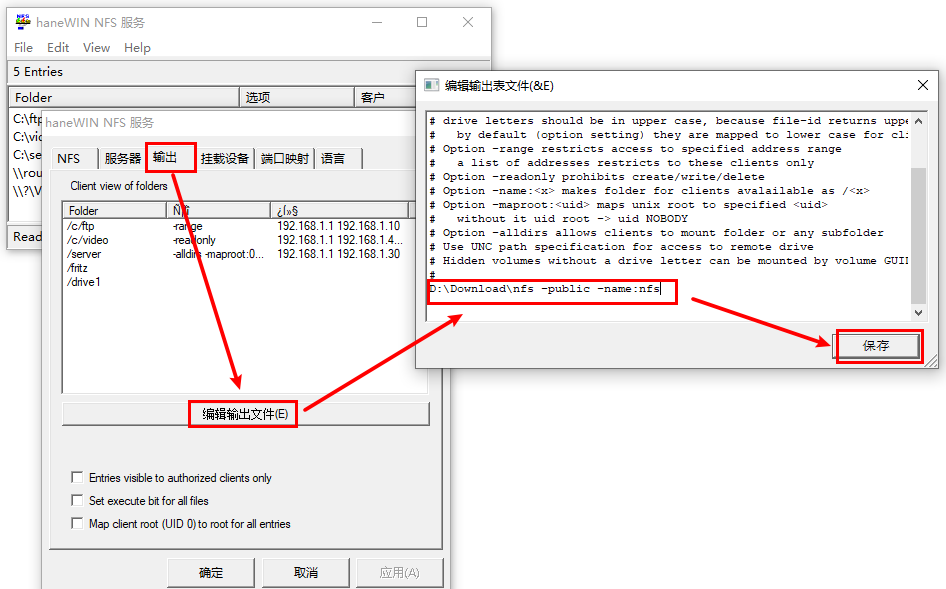Screen dimensions: 946x589
Task: Click the 确定 button
Action: click(211, 572)
